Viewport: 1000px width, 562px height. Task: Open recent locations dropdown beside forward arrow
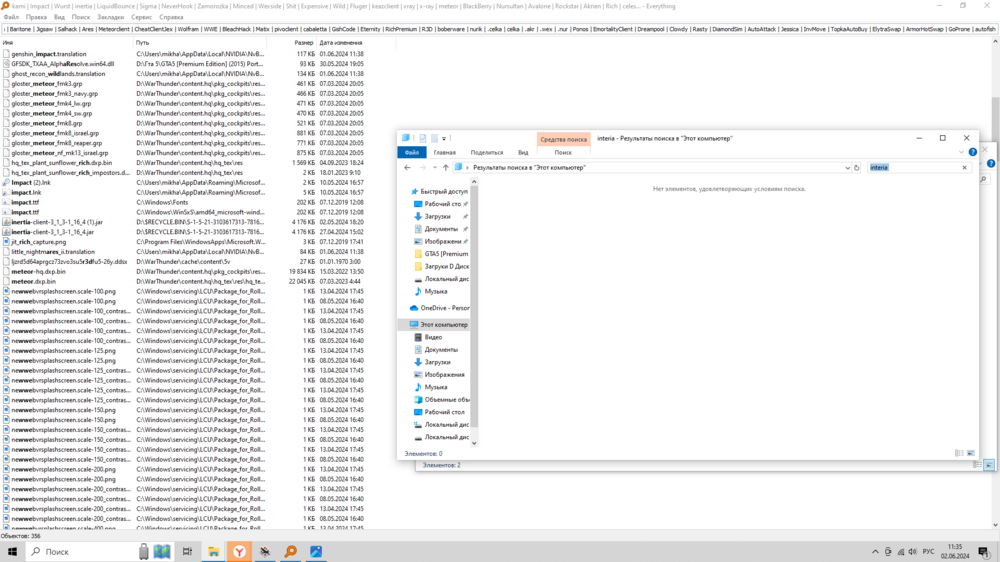[x=435, y=168]
